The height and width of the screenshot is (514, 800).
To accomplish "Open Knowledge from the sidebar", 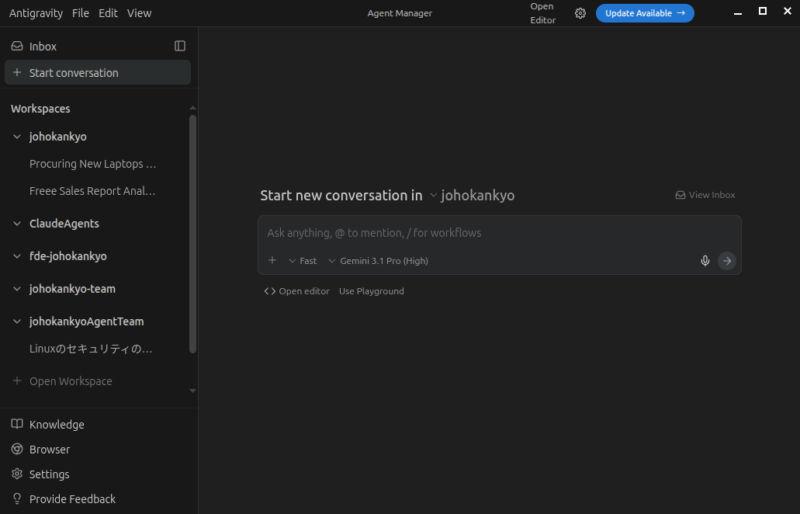I will click(x=56, y=424).
